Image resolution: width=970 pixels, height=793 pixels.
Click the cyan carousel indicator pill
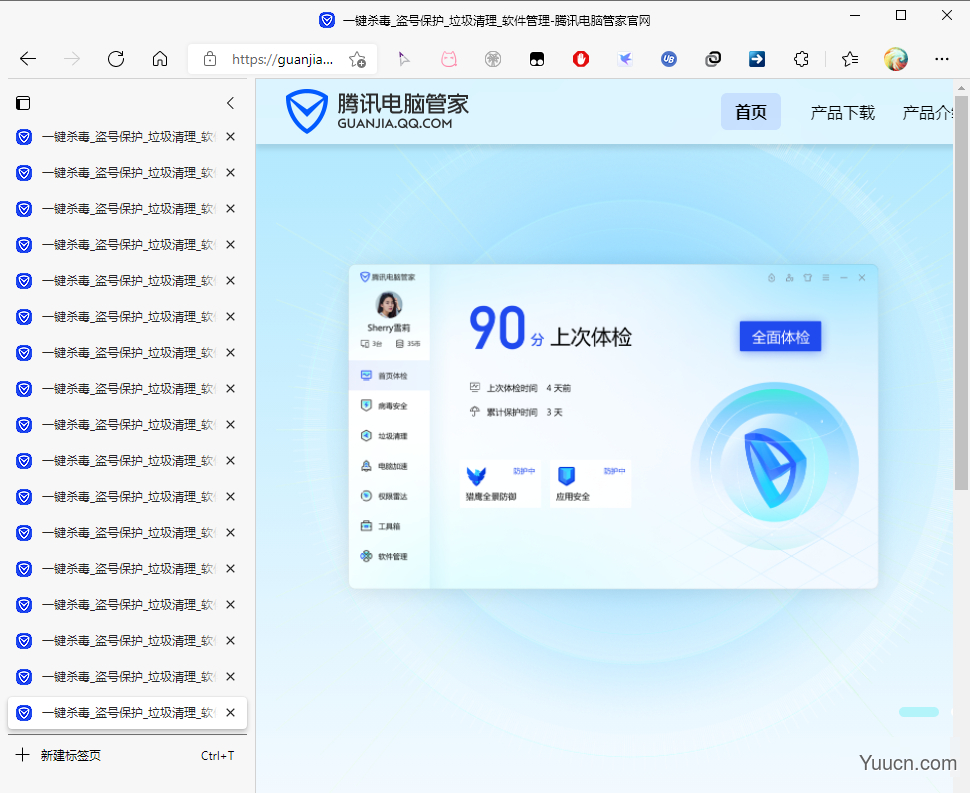click(x=919, y=712)
